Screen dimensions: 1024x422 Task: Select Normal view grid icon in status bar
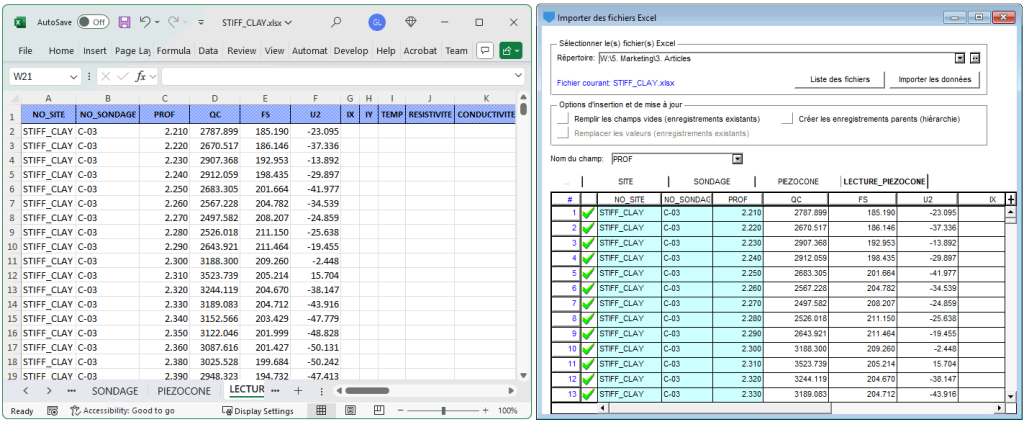321,410
